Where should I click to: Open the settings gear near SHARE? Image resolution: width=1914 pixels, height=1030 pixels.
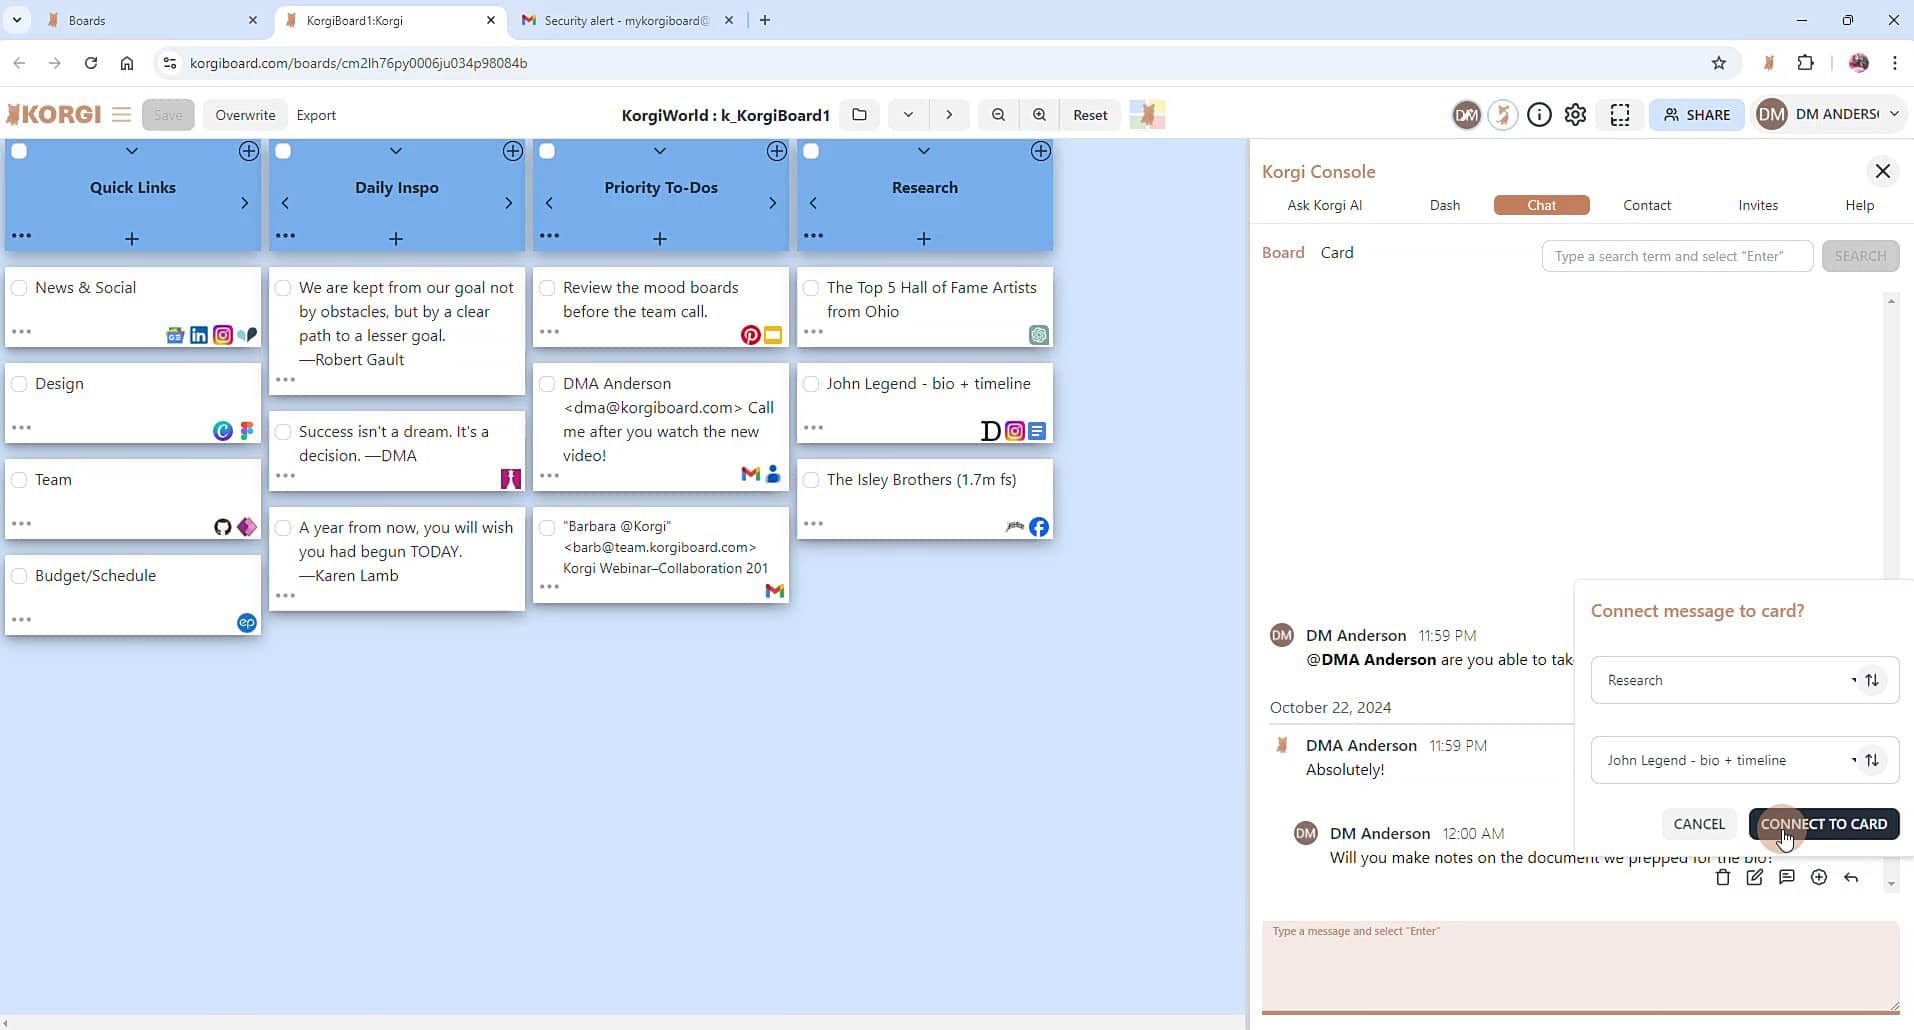click(x=1576, y=114)
